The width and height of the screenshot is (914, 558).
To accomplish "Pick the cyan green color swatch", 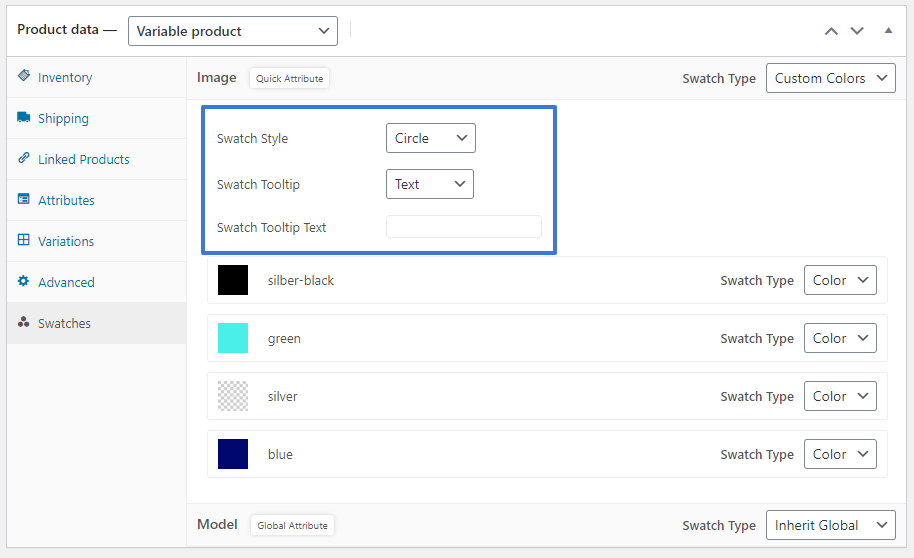I will pyautogui.click(x=233, y=338).
